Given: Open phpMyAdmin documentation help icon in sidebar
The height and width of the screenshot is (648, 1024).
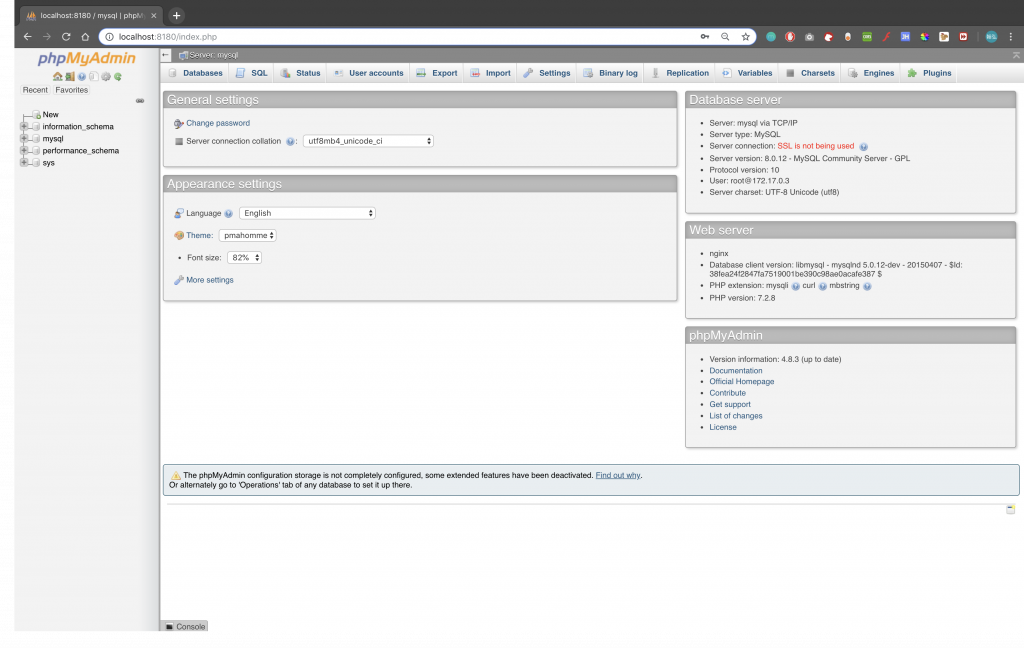Looking at the screenshot, I should pos(82,76).
